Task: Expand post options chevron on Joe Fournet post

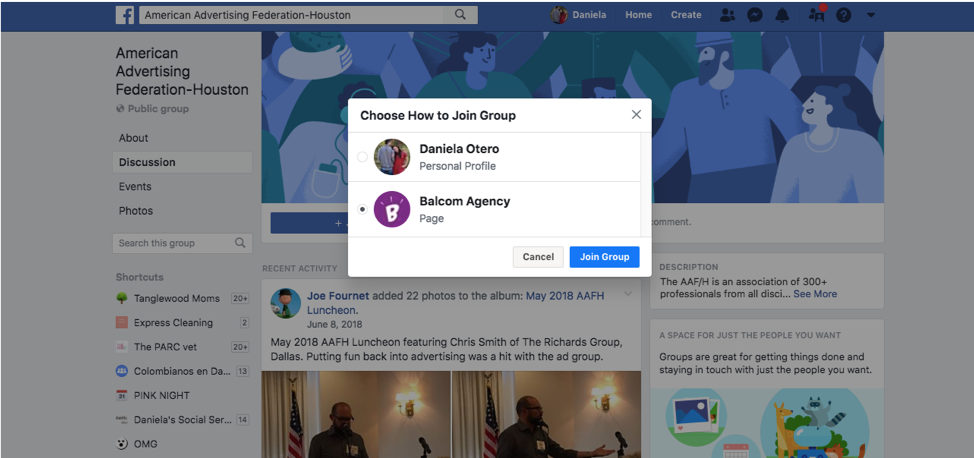Action: (x=628, y=294)
